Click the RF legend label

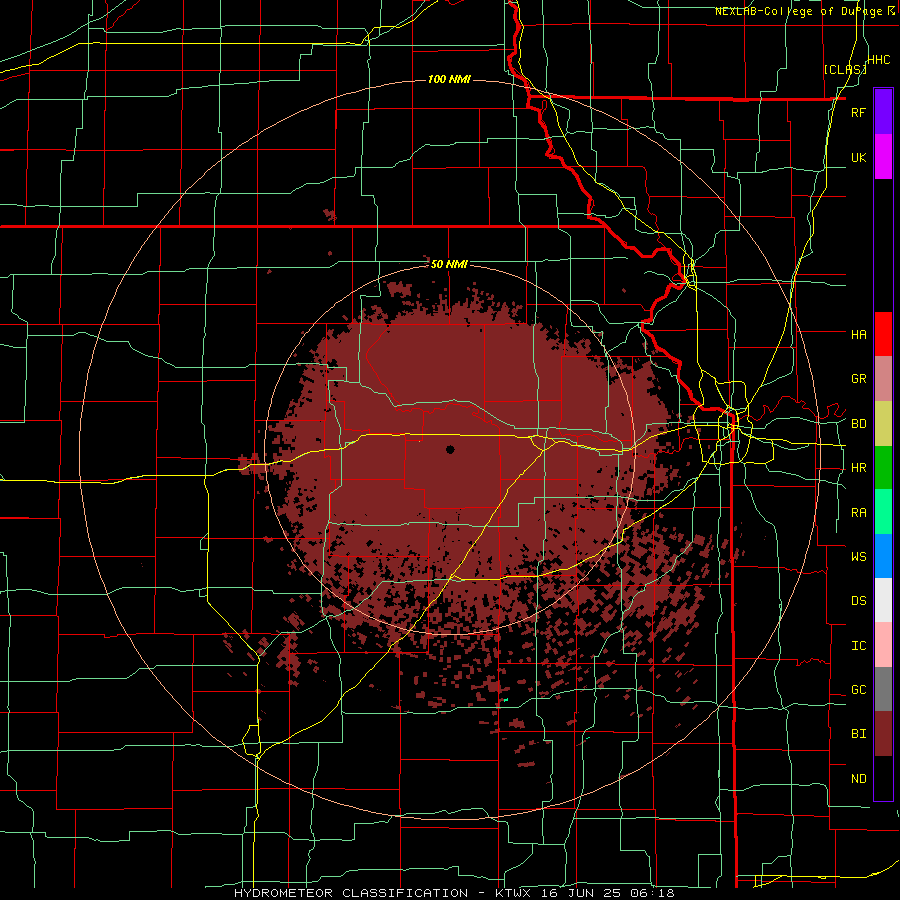858,112
